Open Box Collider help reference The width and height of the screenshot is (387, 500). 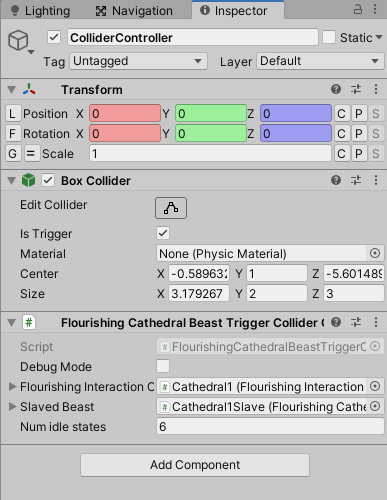click(x=336, y=180)
